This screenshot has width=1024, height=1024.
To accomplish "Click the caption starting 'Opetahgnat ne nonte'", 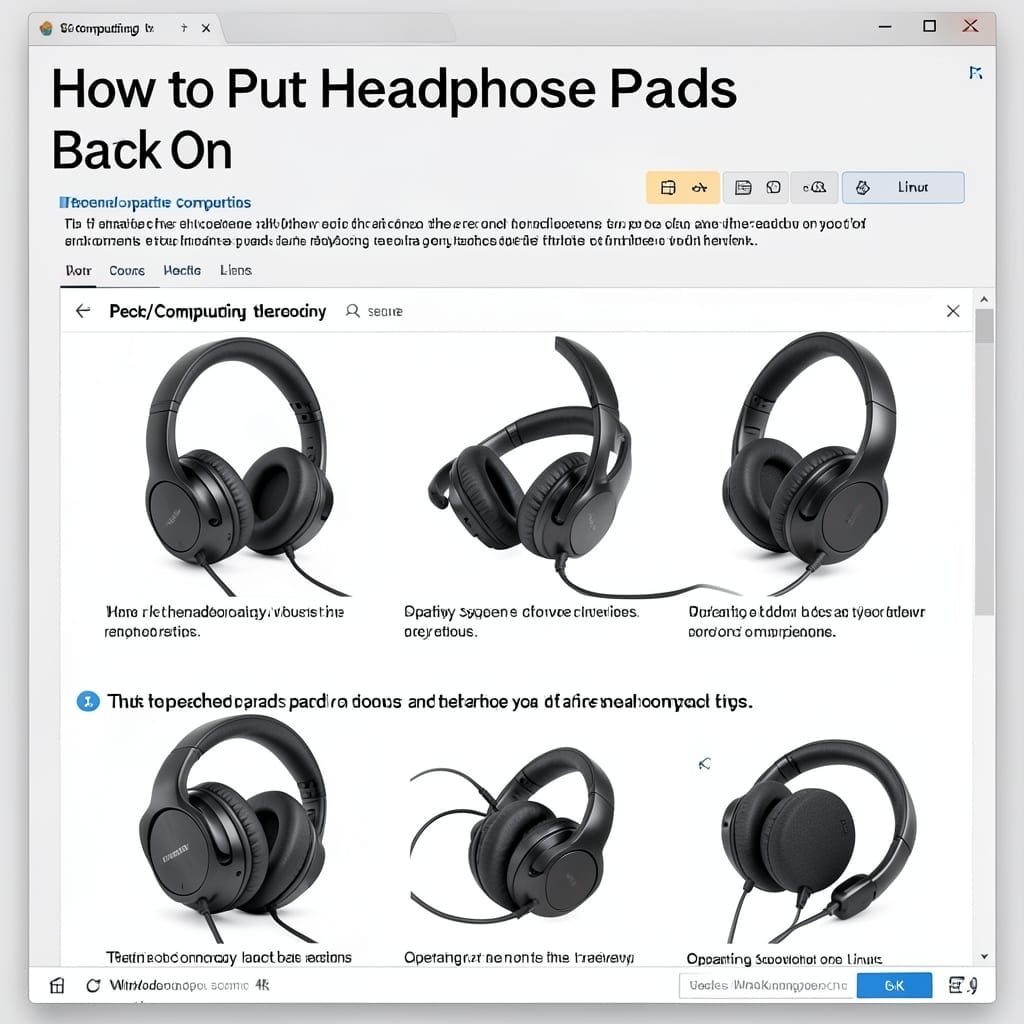I will coord(519,957).
